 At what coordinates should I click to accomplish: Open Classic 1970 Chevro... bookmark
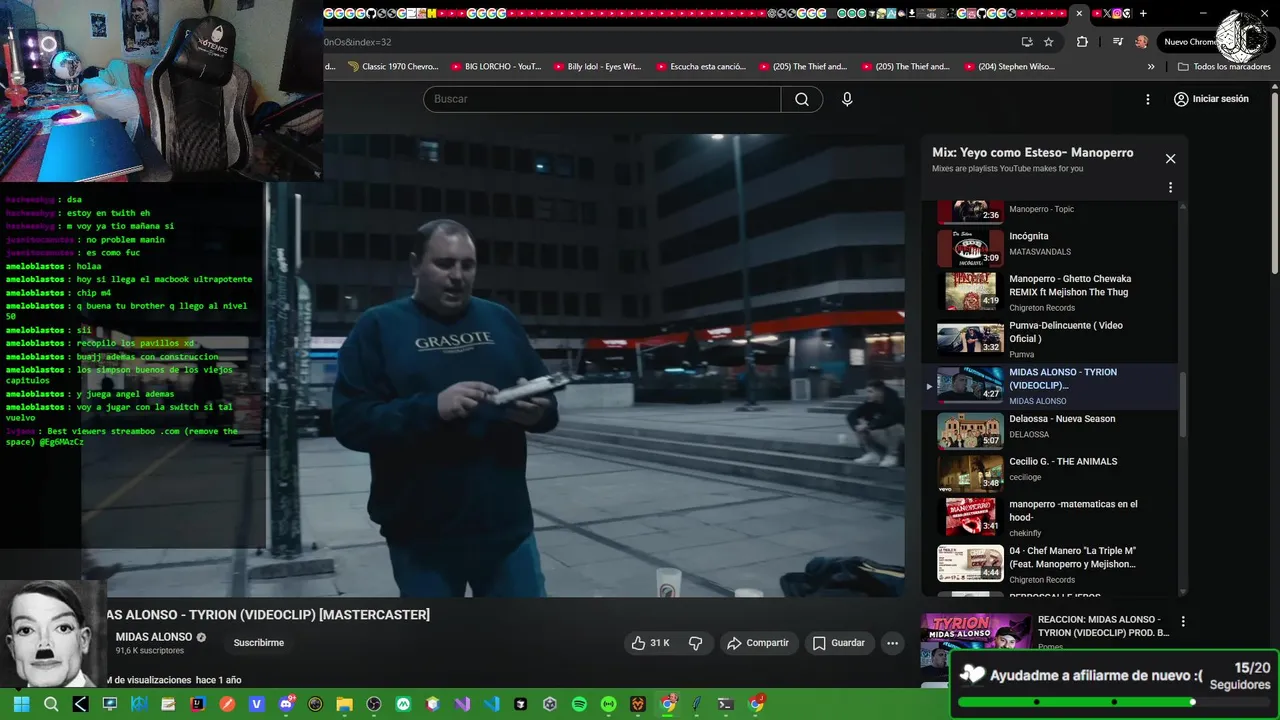coord(393,67)
